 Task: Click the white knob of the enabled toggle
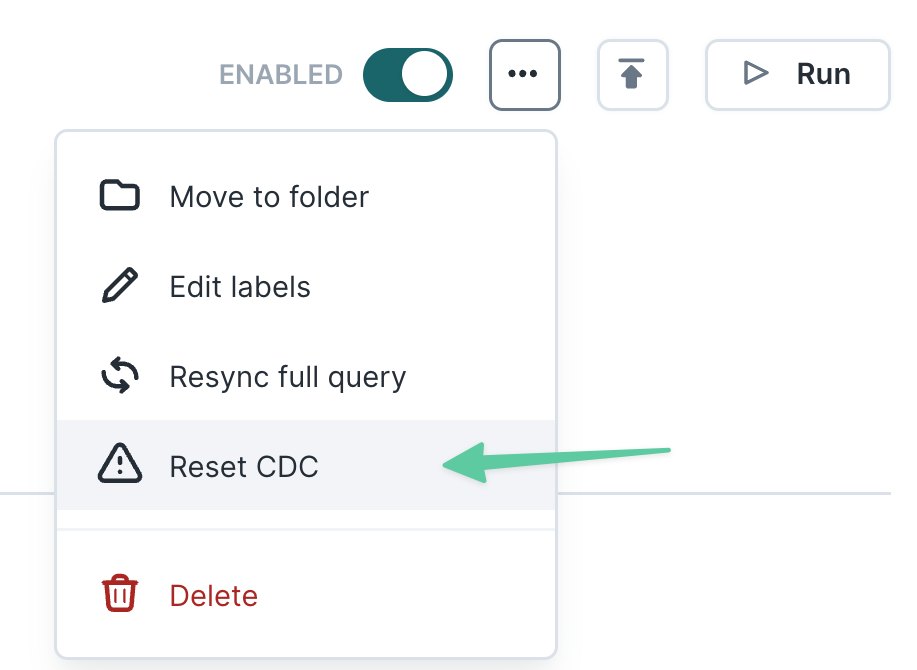[x=425, y=75]
